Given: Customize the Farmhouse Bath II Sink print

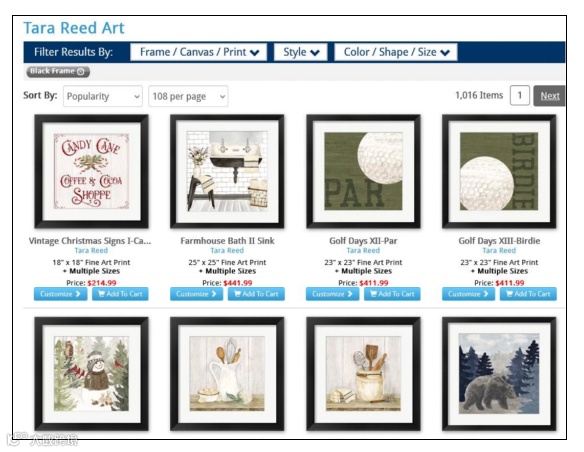Looking at the screenshot, I should pos(196,294).
